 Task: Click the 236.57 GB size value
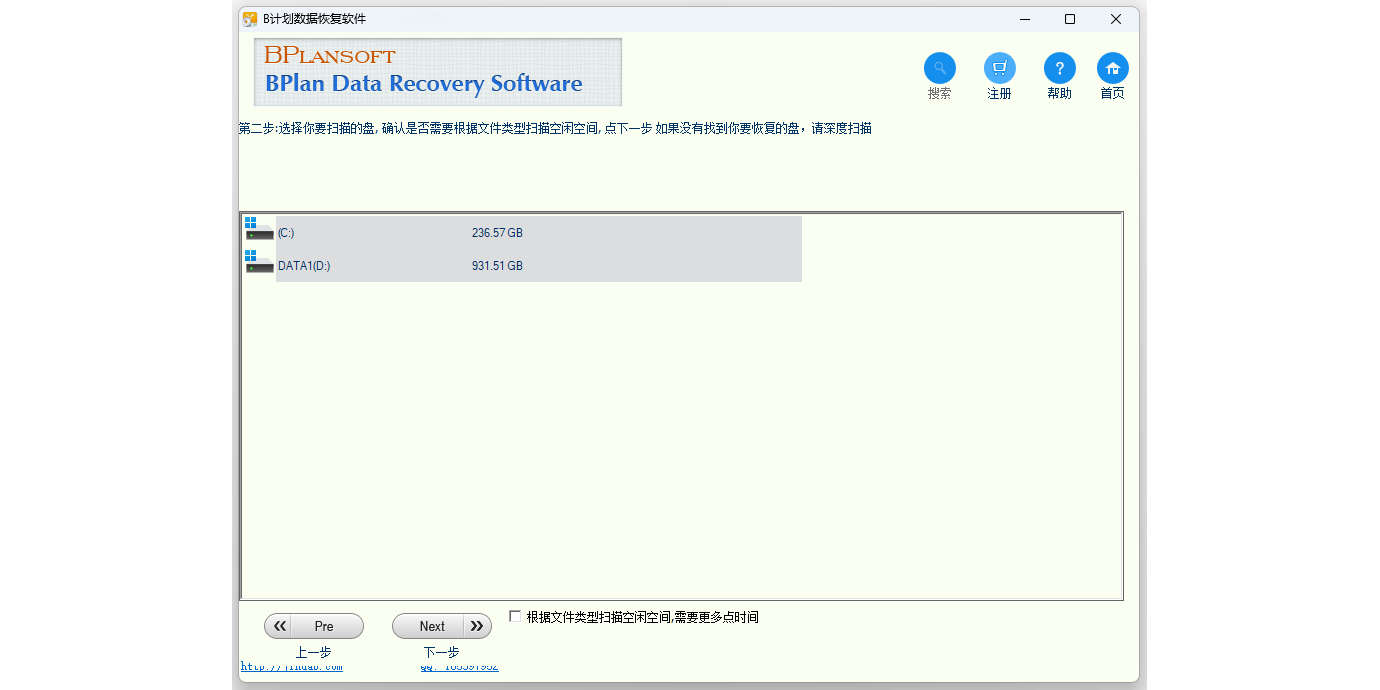click(x=497, y=233)
